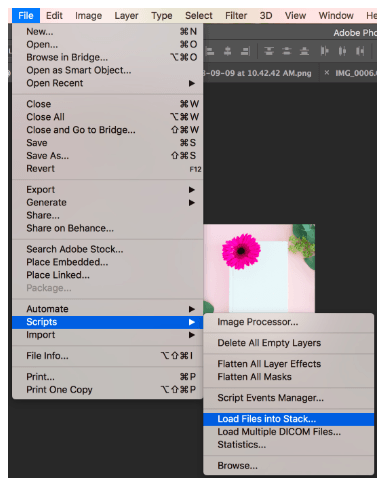Run Delete All Empty Layers script

(288, 343)
